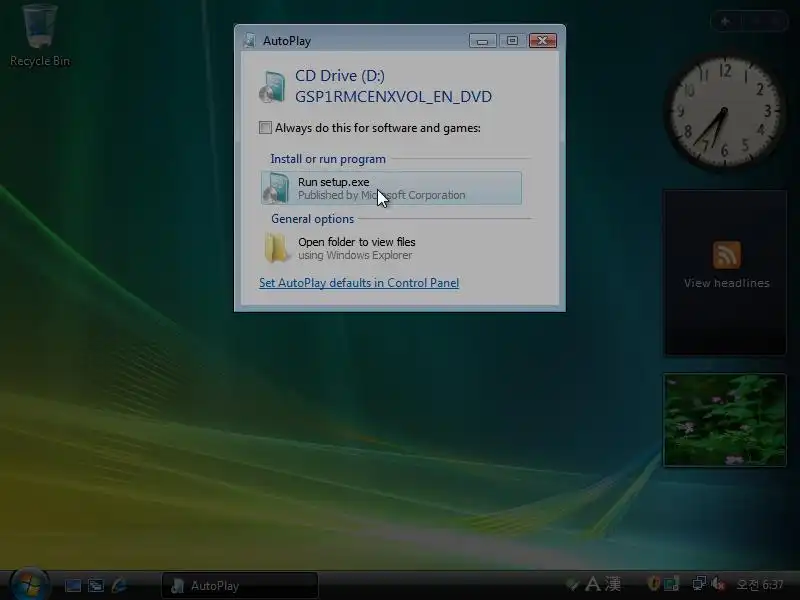Select the AutoPlay taskbar button
Image resolution: width=800 pixels, height=600 pixels.
(x=240, y=586)
